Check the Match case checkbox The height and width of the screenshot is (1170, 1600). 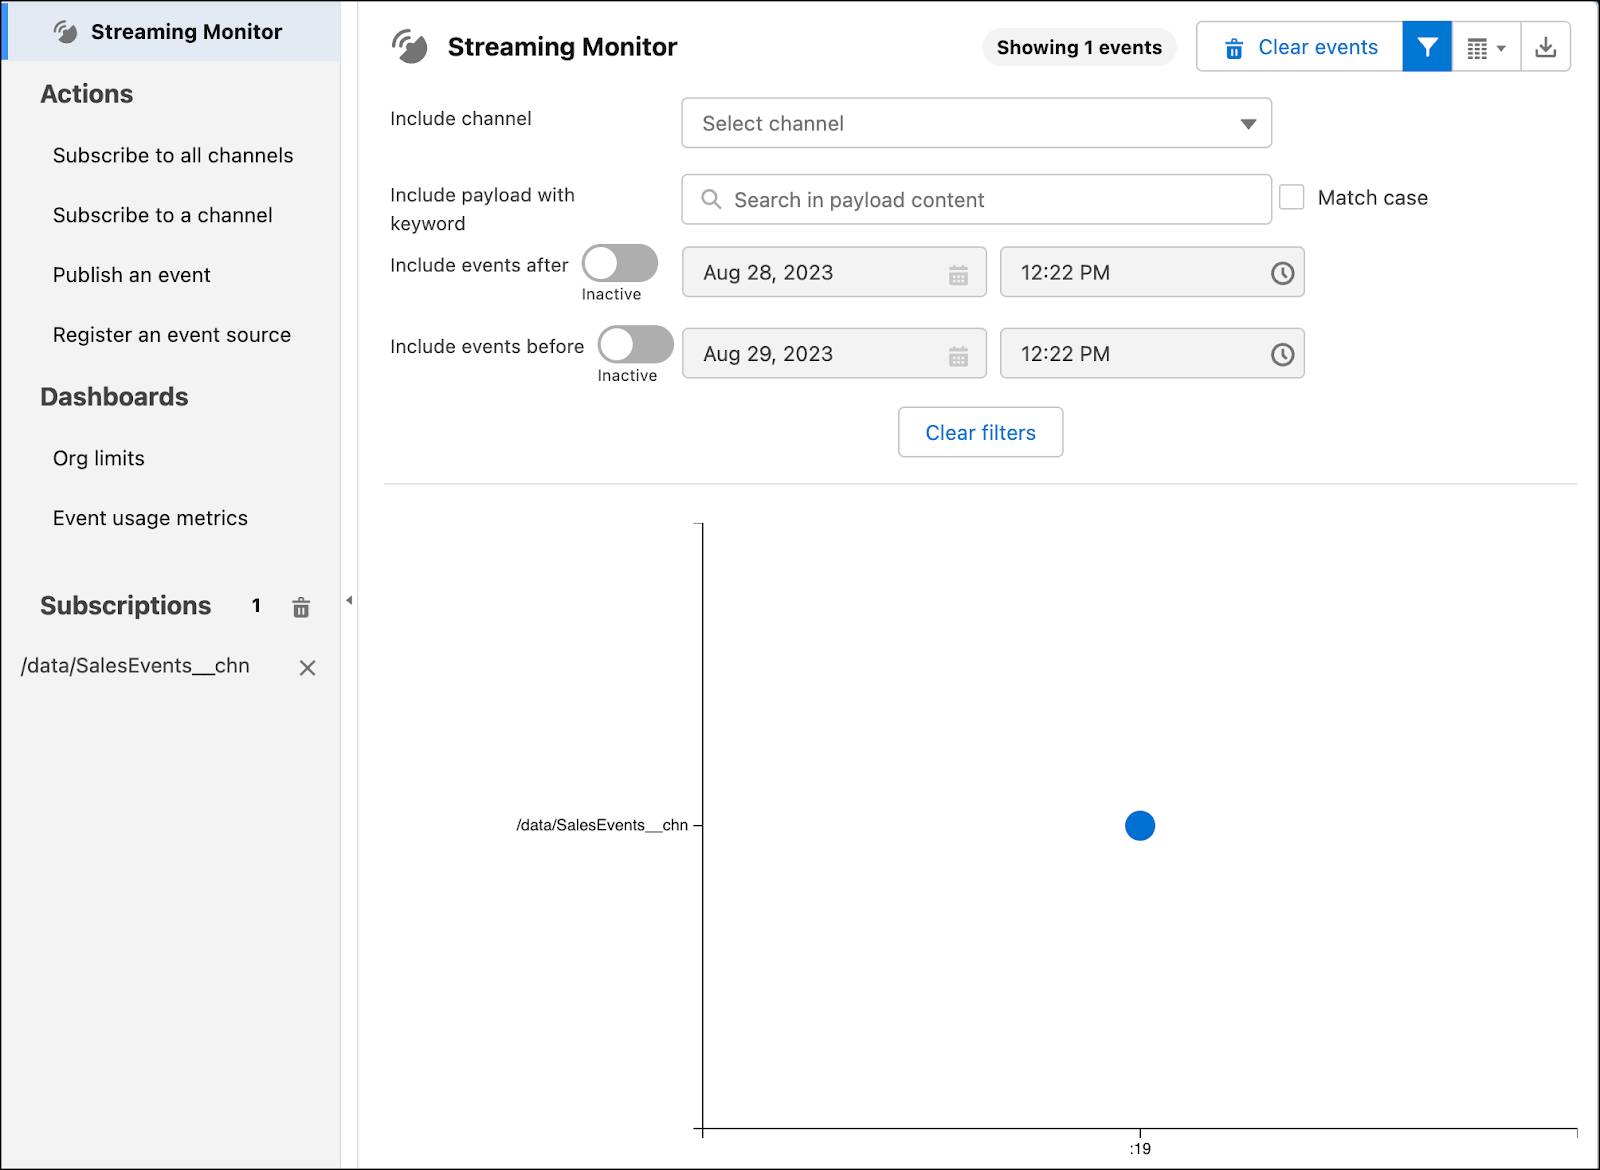pyautogui.click(x=1292, y=197)
